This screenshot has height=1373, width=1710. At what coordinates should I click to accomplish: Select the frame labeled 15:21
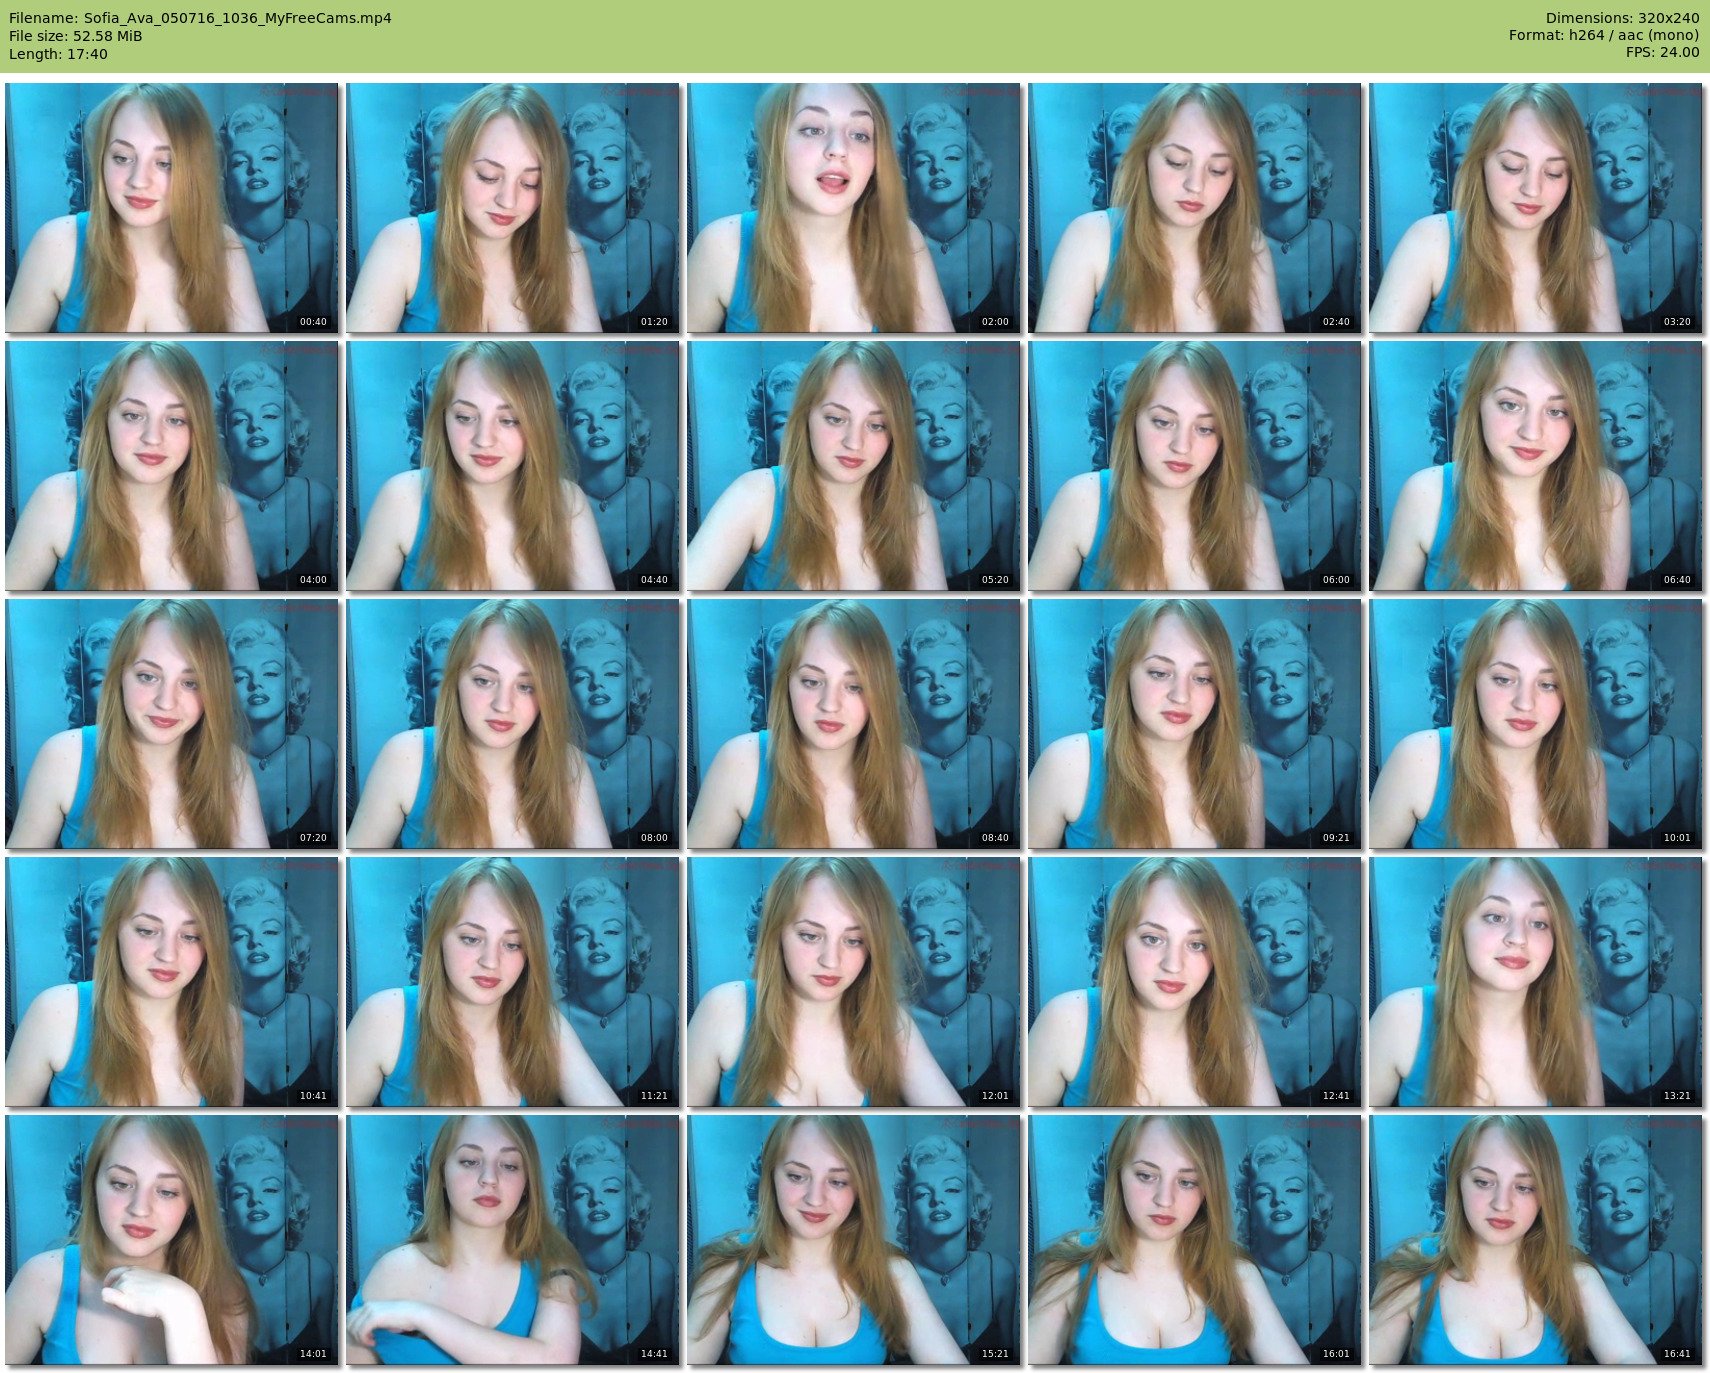coord(853,1239)
